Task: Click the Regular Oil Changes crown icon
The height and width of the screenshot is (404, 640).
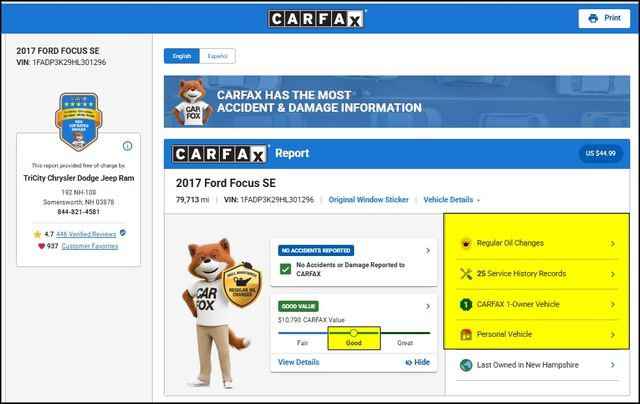Action: coord(466,243)
